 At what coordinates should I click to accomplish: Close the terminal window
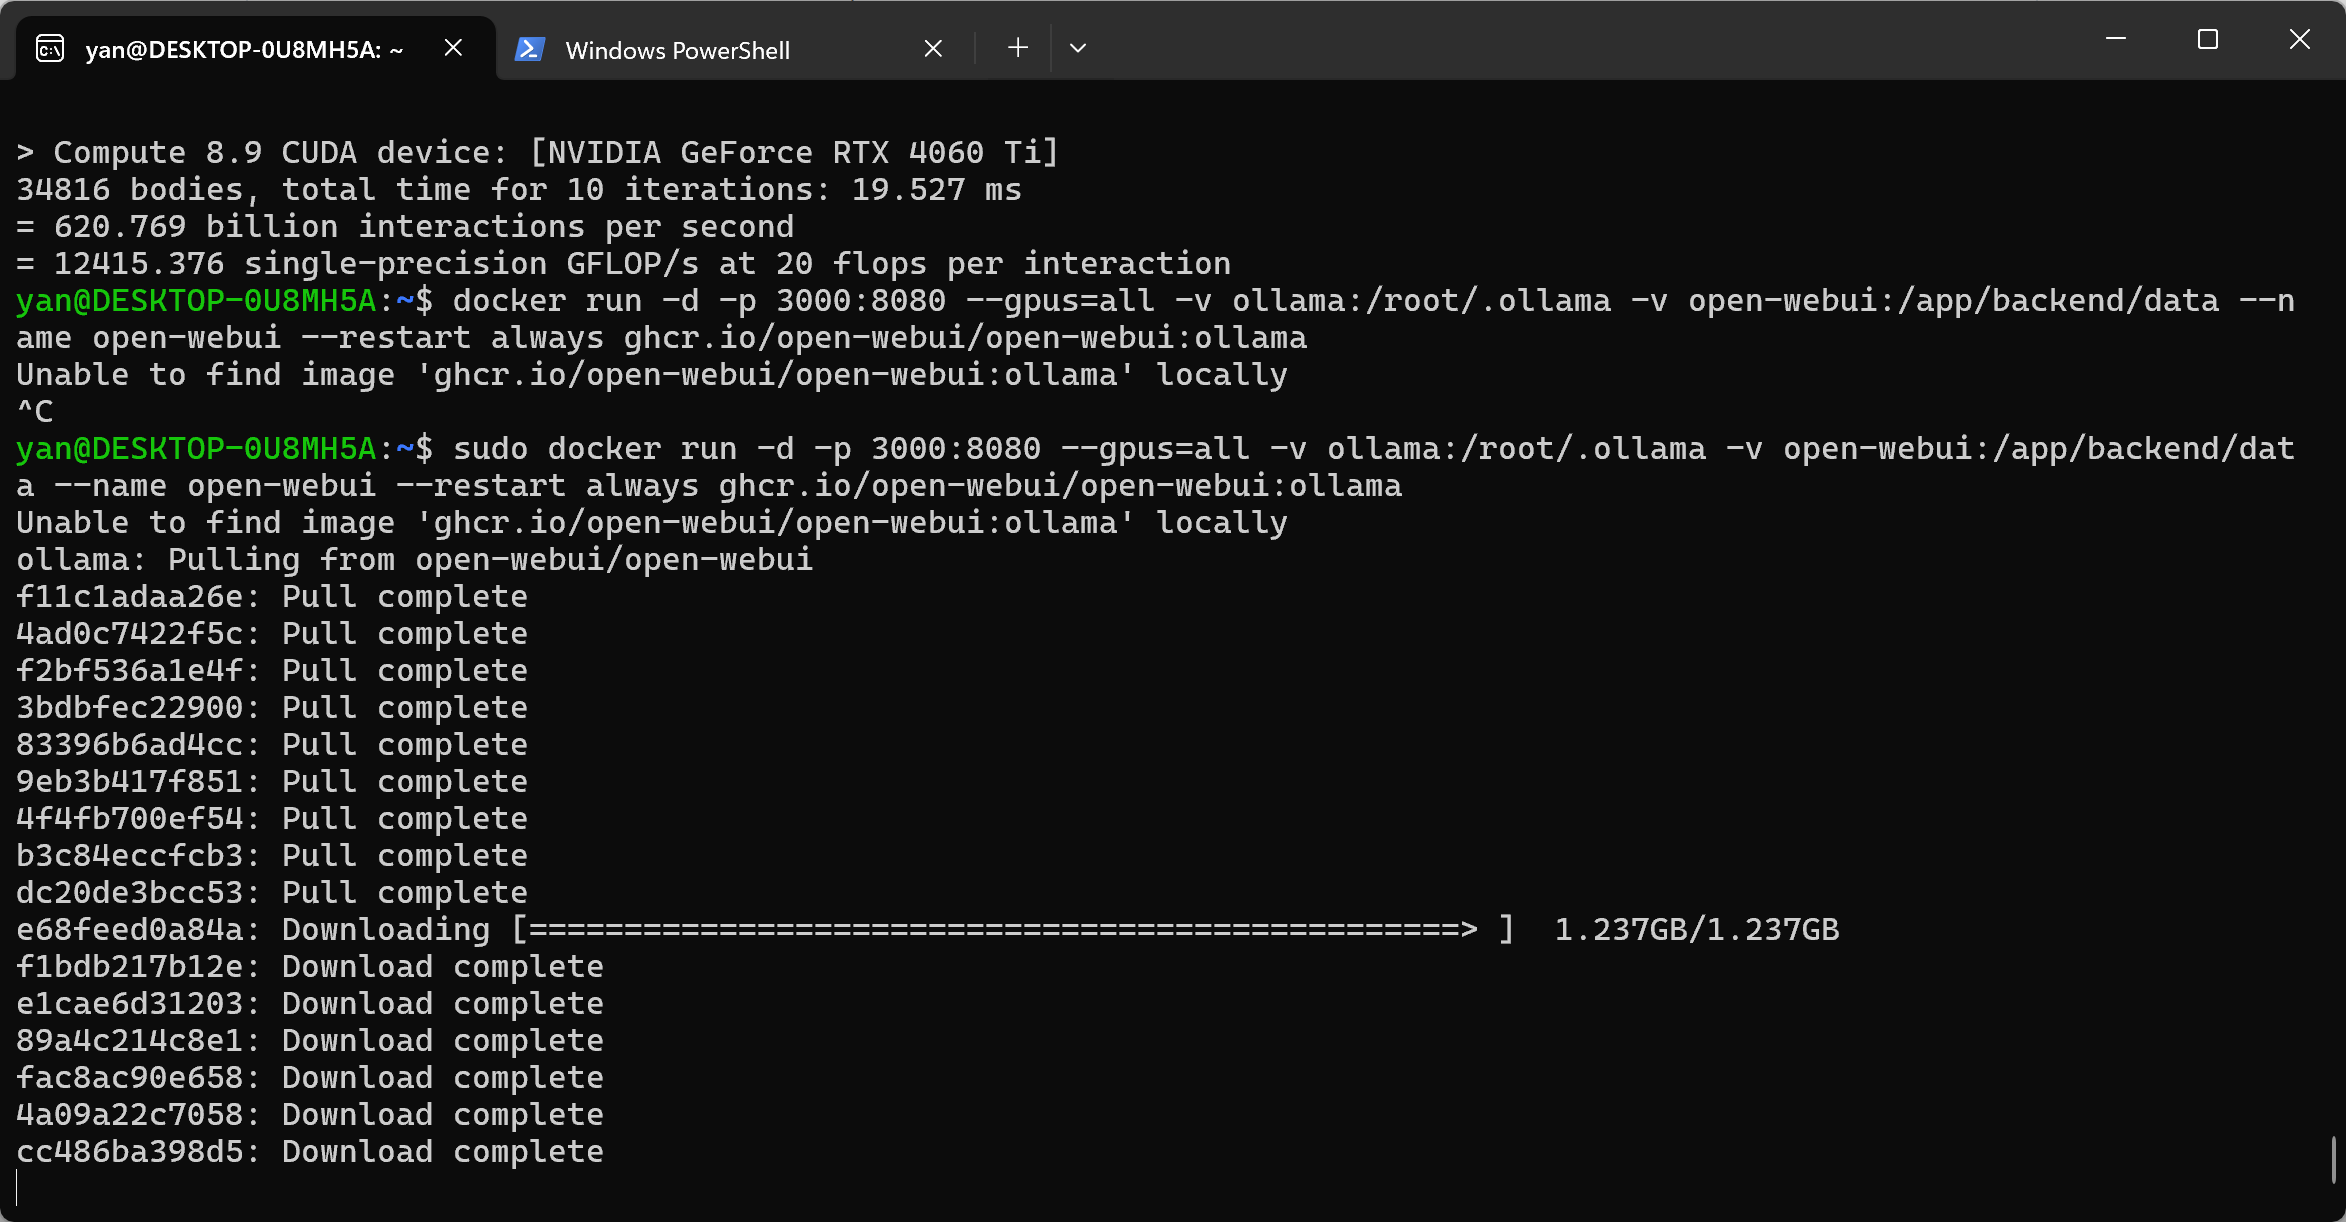tap(2300, 40)
